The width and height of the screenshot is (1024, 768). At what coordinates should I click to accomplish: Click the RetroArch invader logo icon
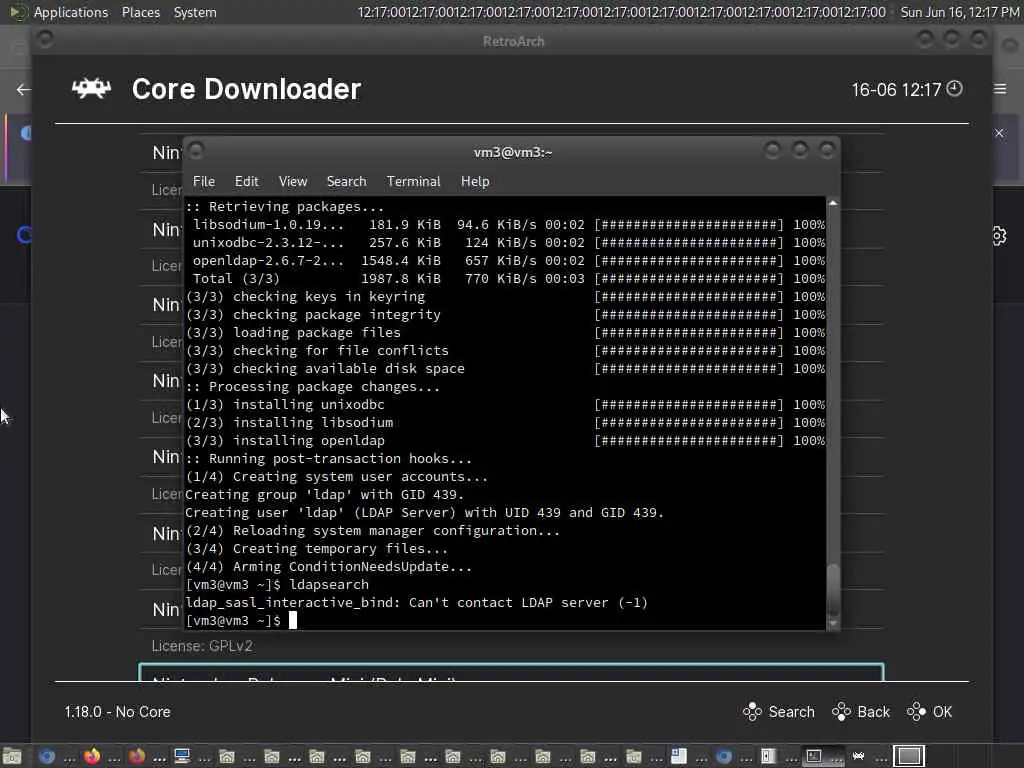91,88
